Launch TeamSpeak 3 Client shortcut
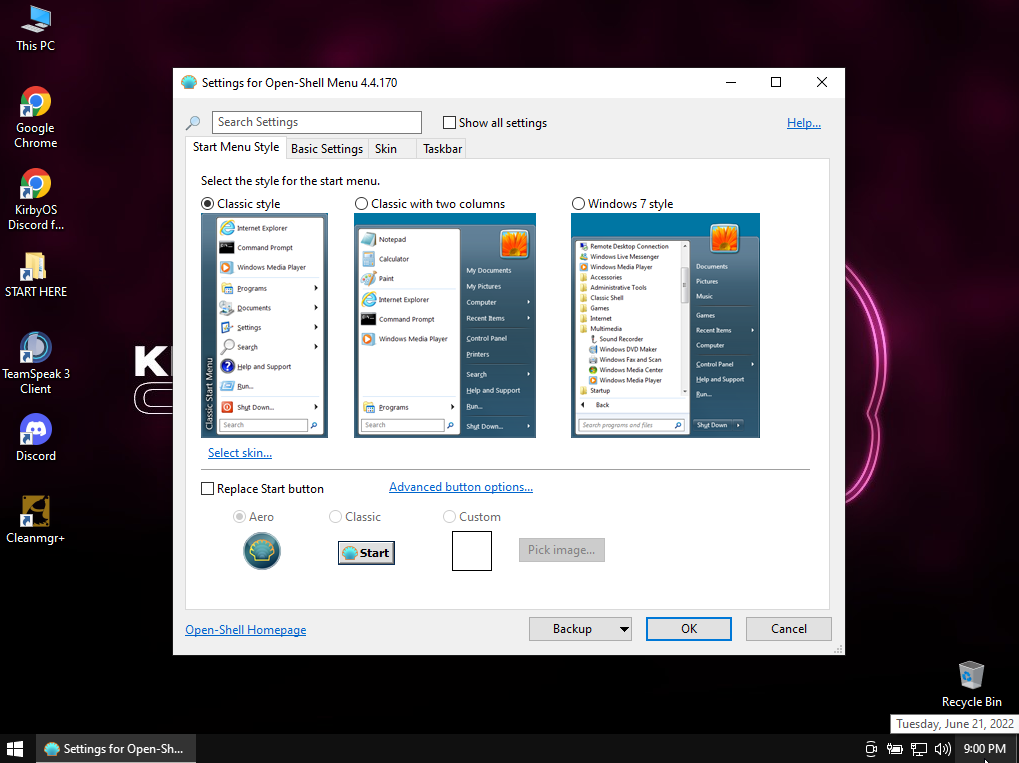Screen dimensions: 1019x763 [x=36, y=363]
